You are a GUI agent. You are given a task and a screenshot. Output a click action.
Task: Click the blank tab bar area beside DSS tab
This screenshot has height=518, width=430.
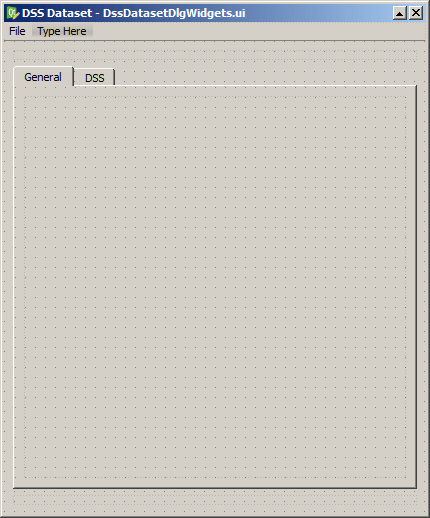pyautogui.click(x=266, y=77)
